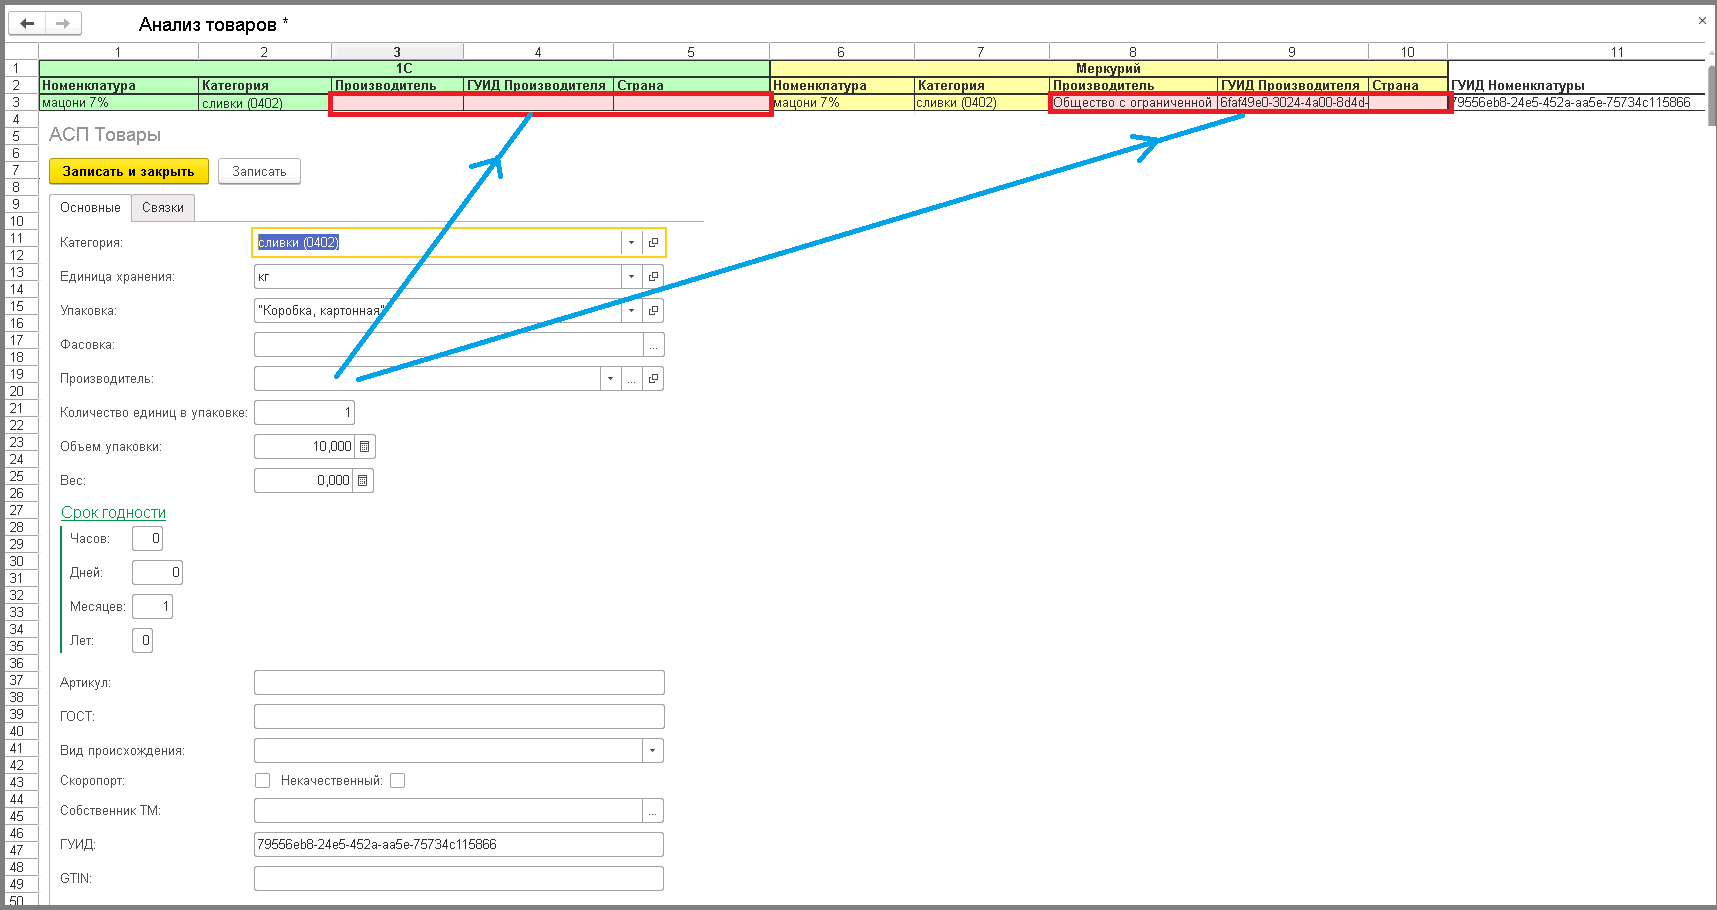
Task: Expand the Производитель dropdown list
Action: tap(610, 378)
